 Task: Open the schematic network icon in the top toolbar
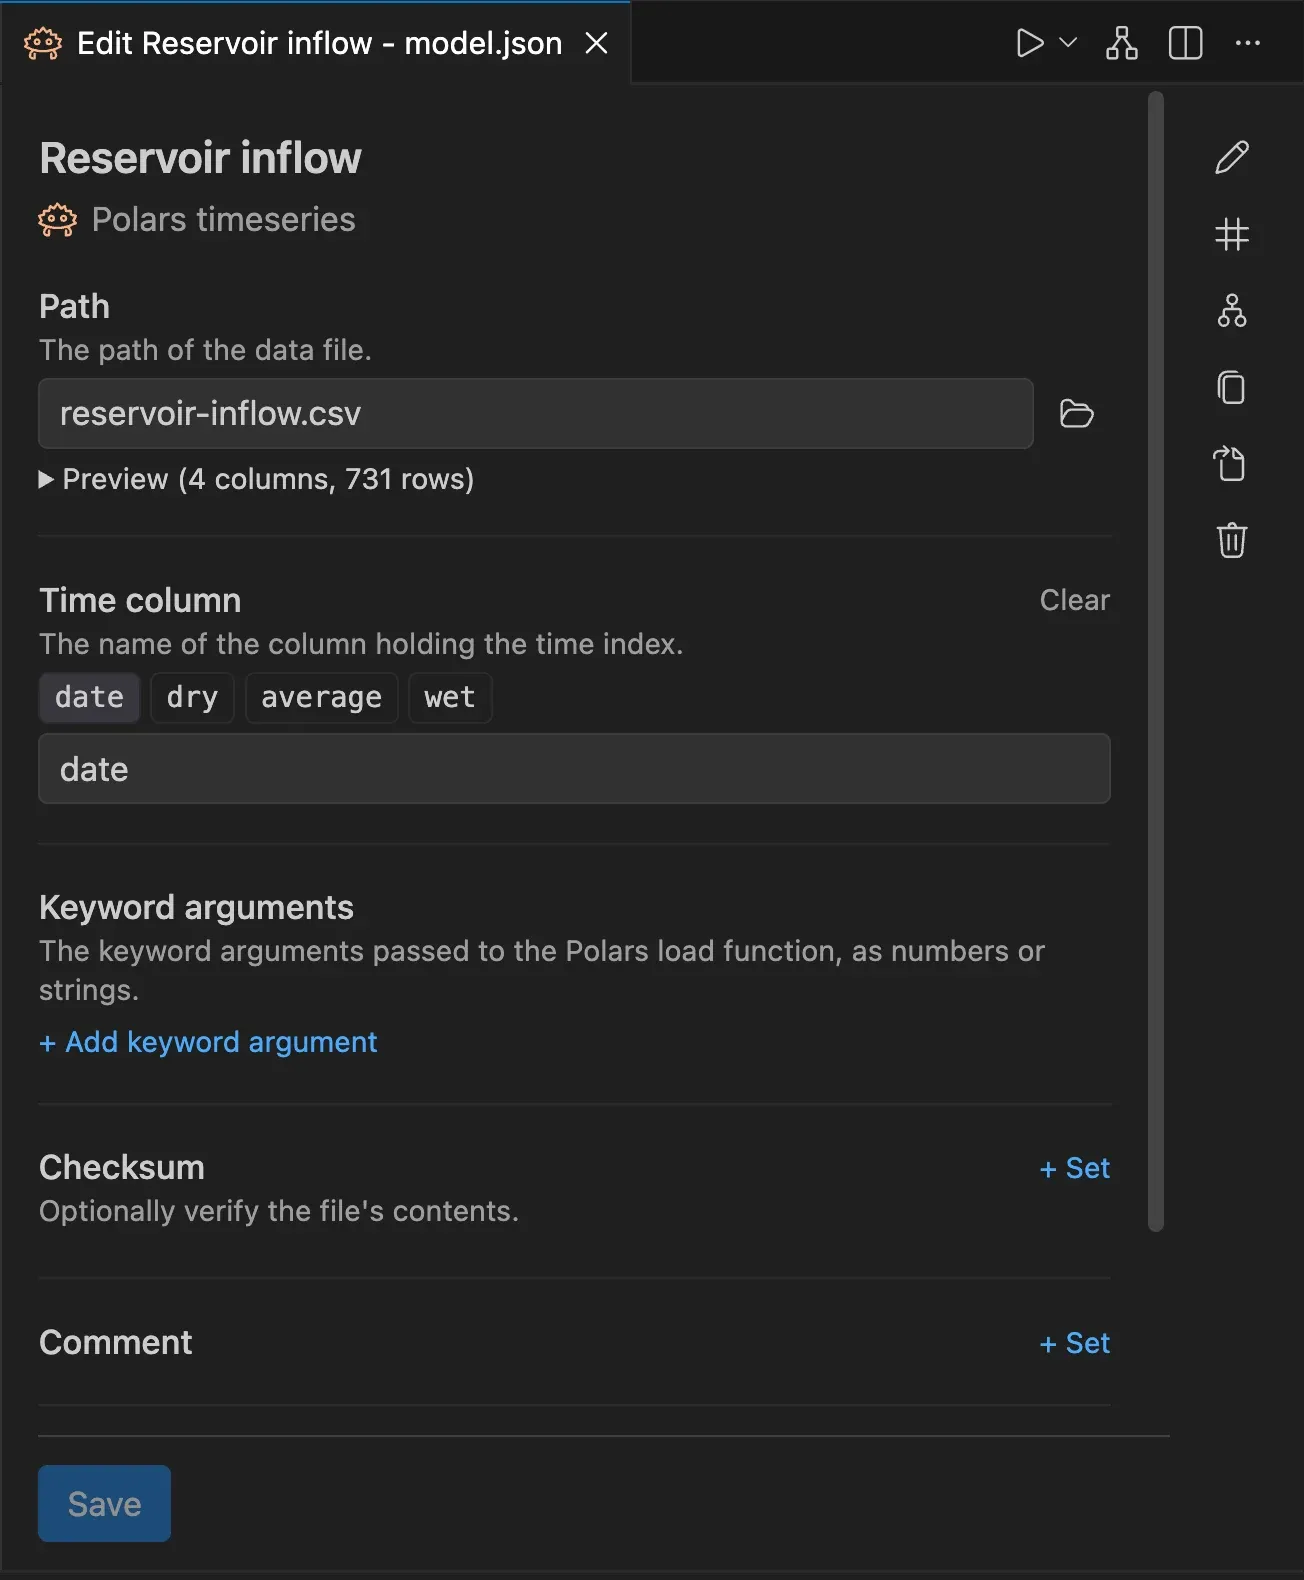tap(1122, 43)
